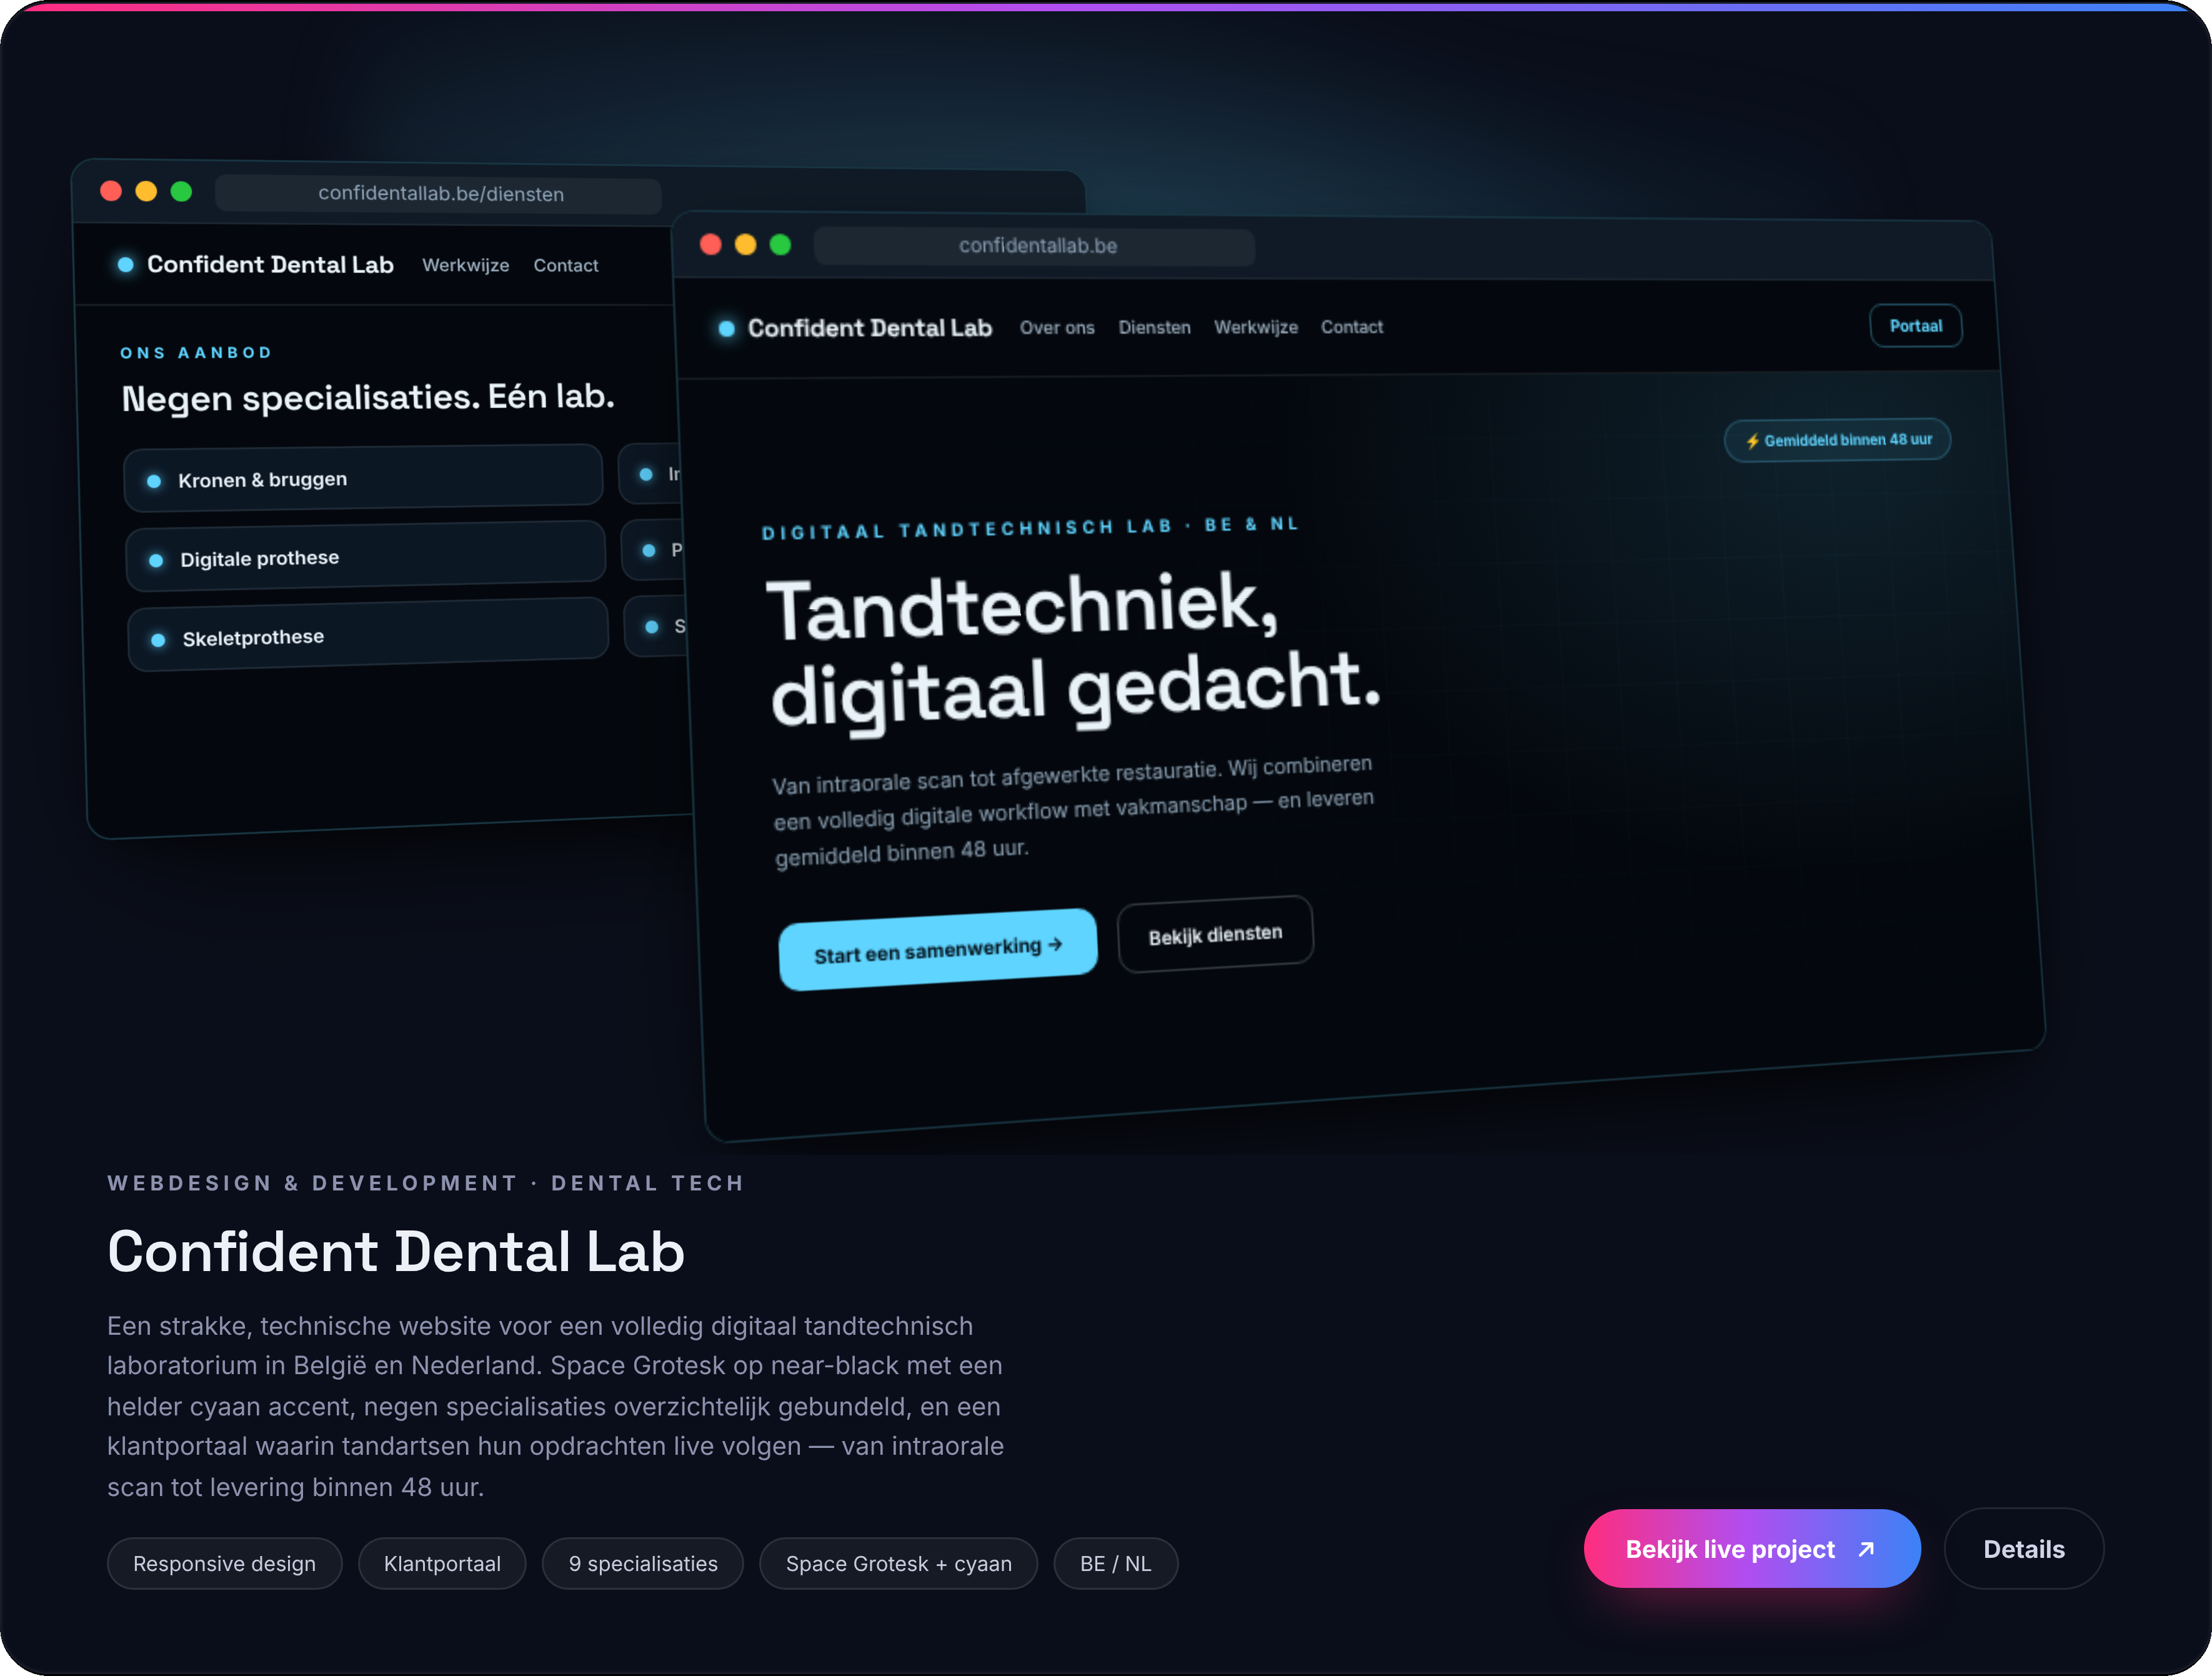The image size is (2212, 1676).
Task: Click Confident Dental Lab logo in back window
Action: click(x=256, y=265)
